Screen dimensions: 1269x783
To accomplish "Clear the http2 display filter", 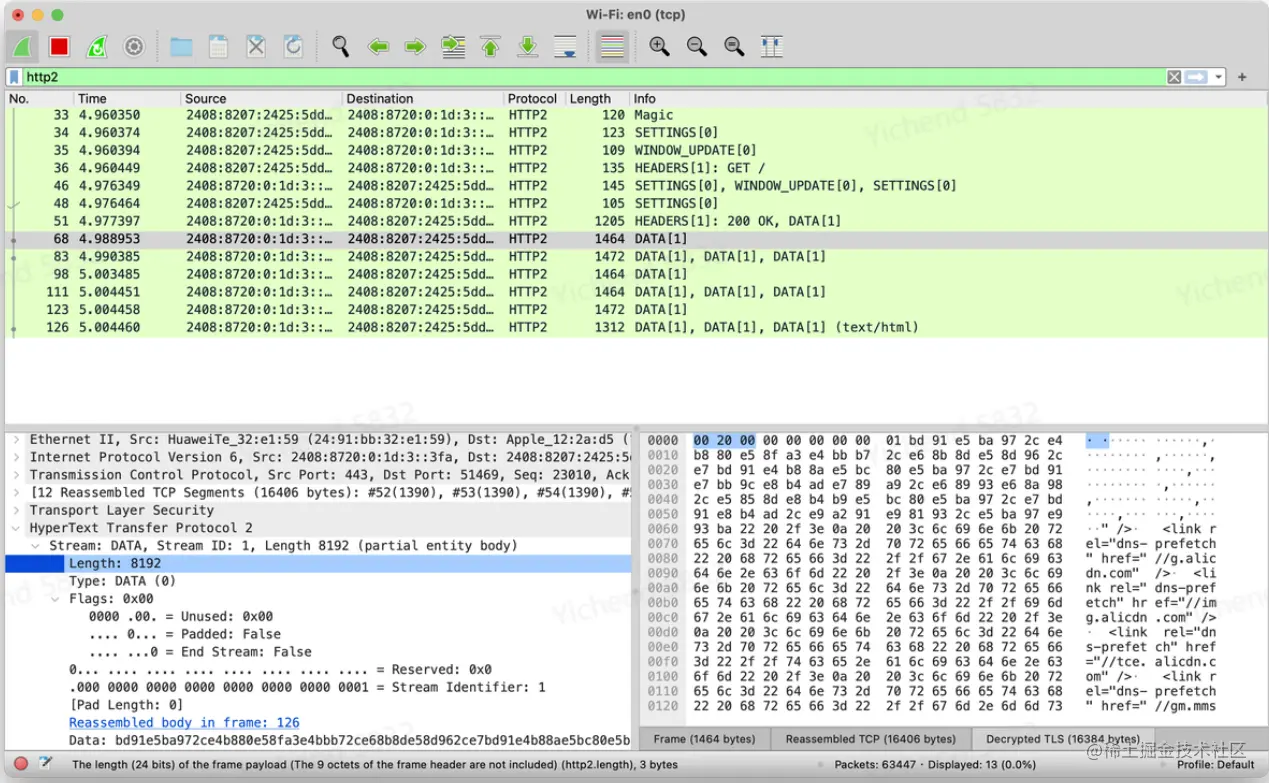I will (x=1173, y=76).
